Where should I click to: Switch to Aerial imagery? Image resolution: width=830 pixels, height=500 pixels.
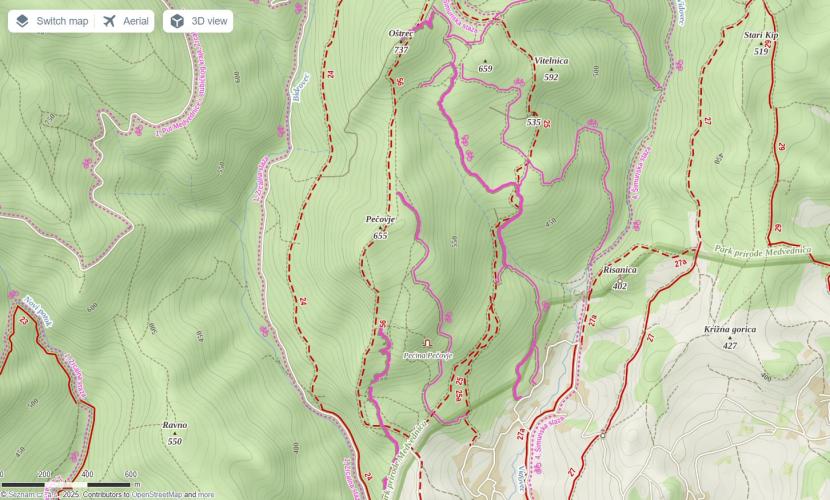pos(125,21)
